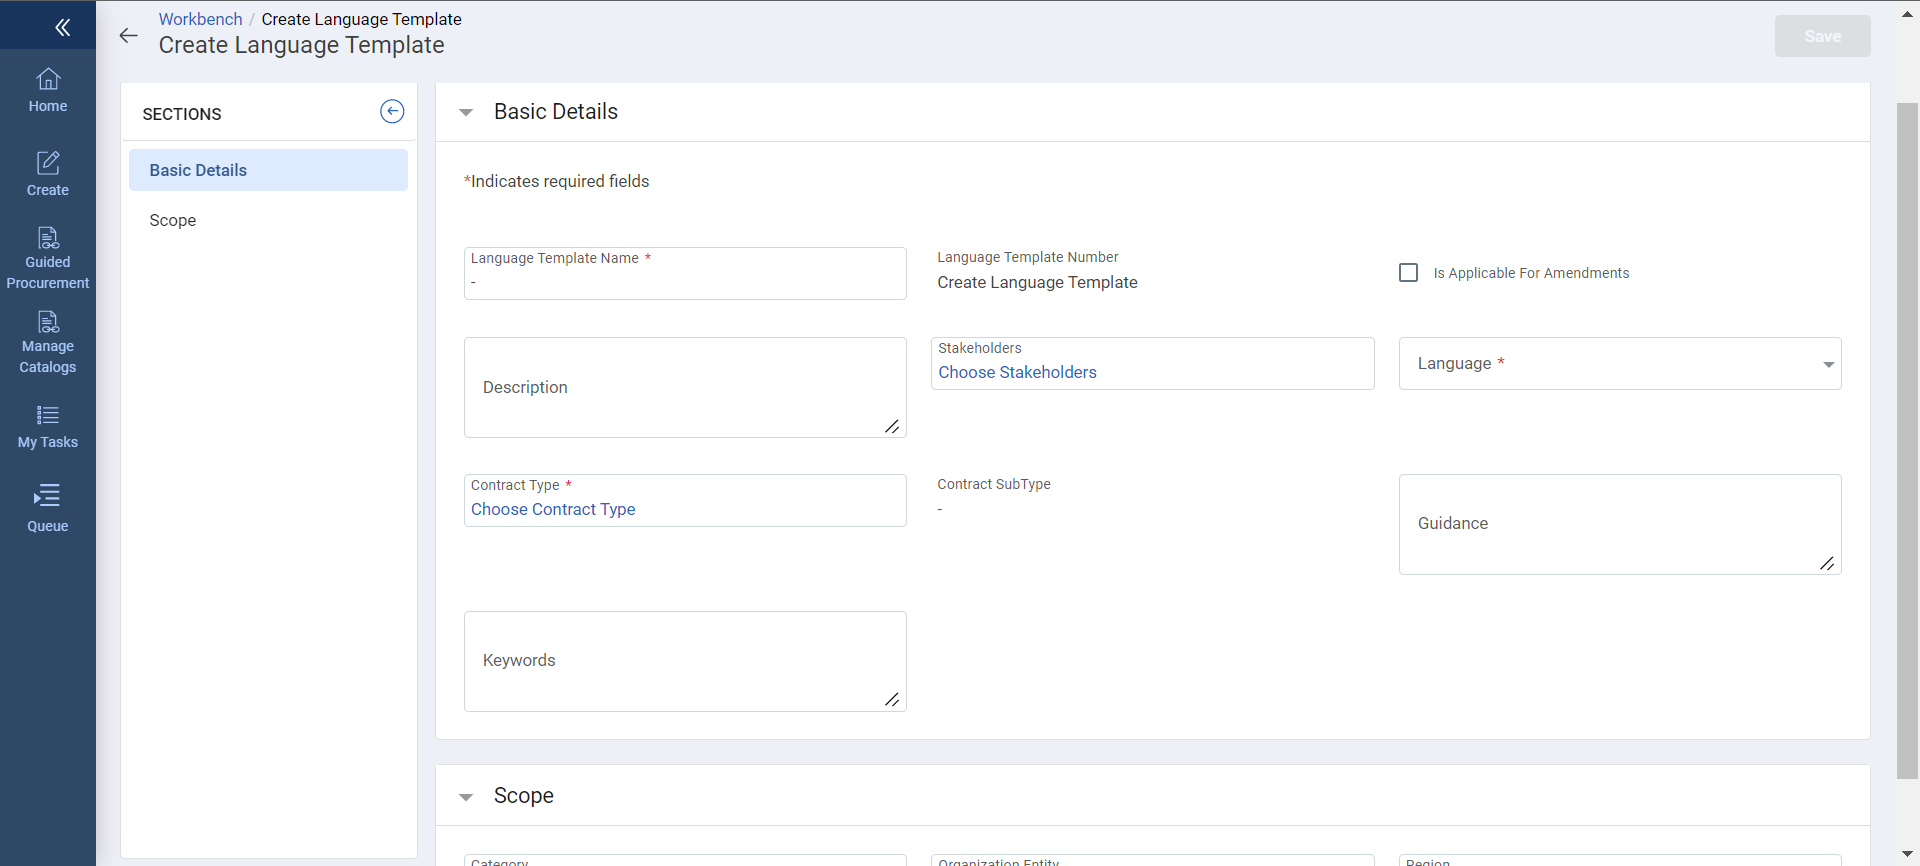Click the Workbench breadcrumb link

(200, 19)
